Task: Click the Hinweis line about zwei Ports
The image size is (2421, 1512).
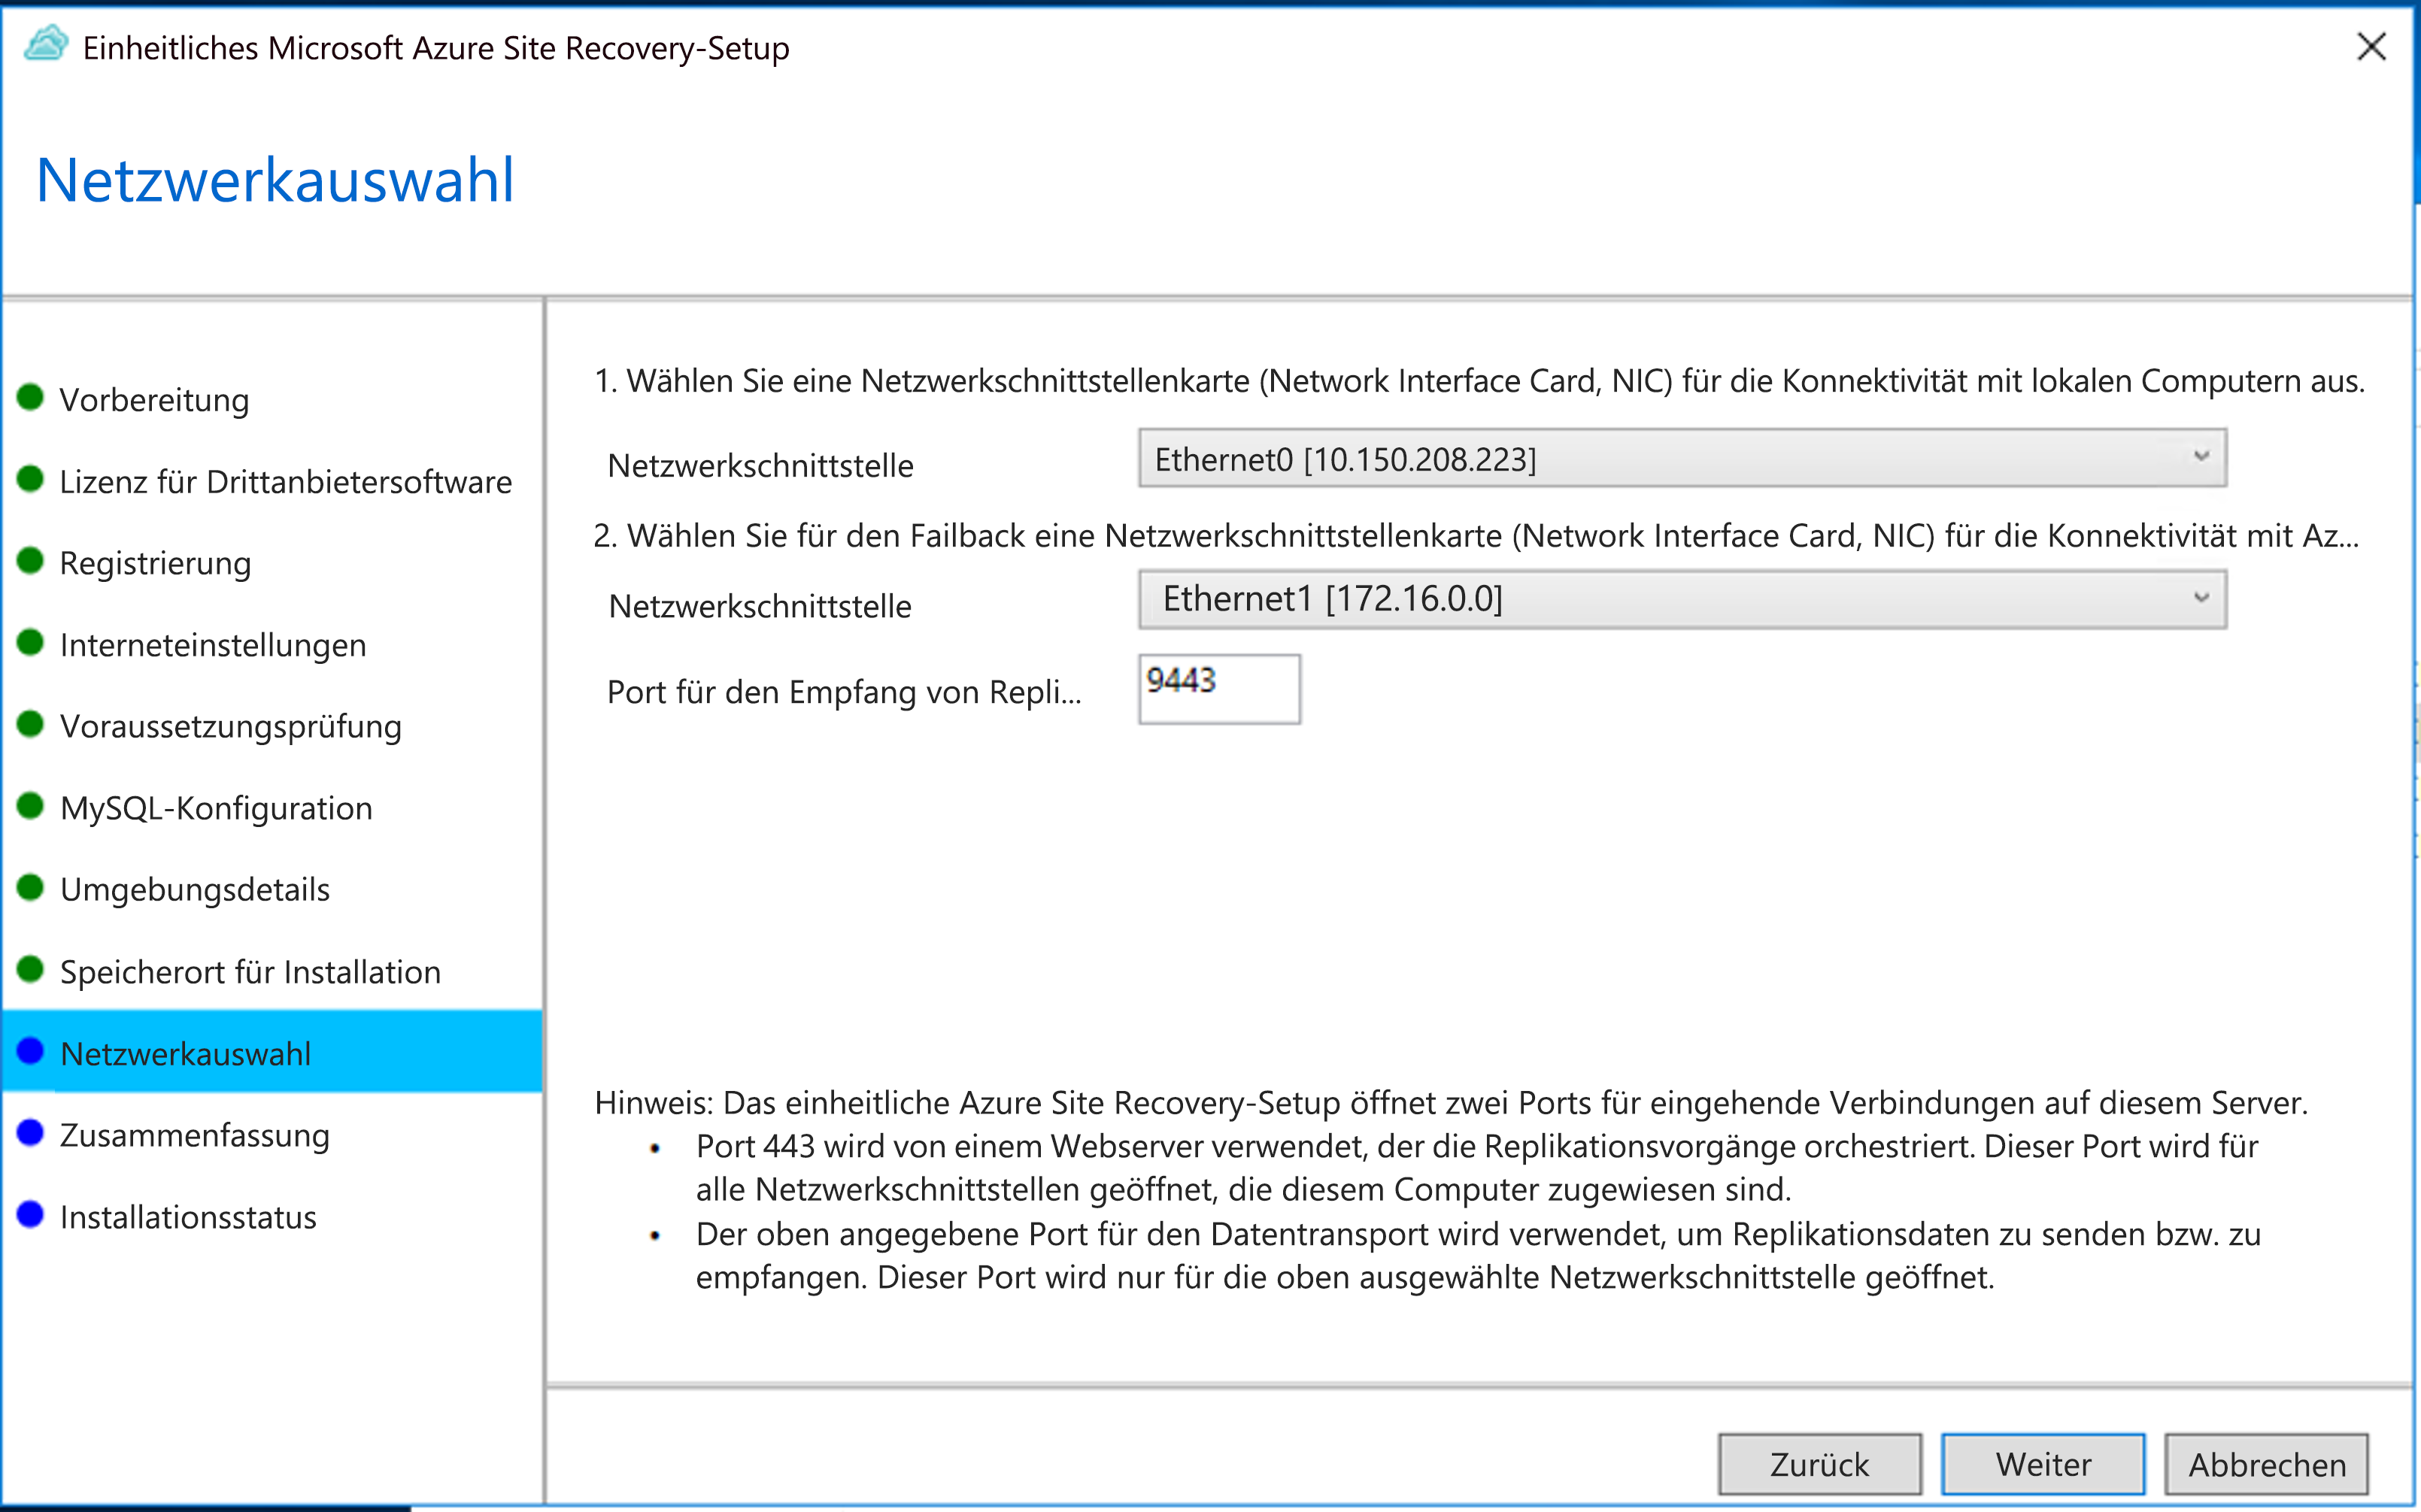Action: tap(1451, 1103)
